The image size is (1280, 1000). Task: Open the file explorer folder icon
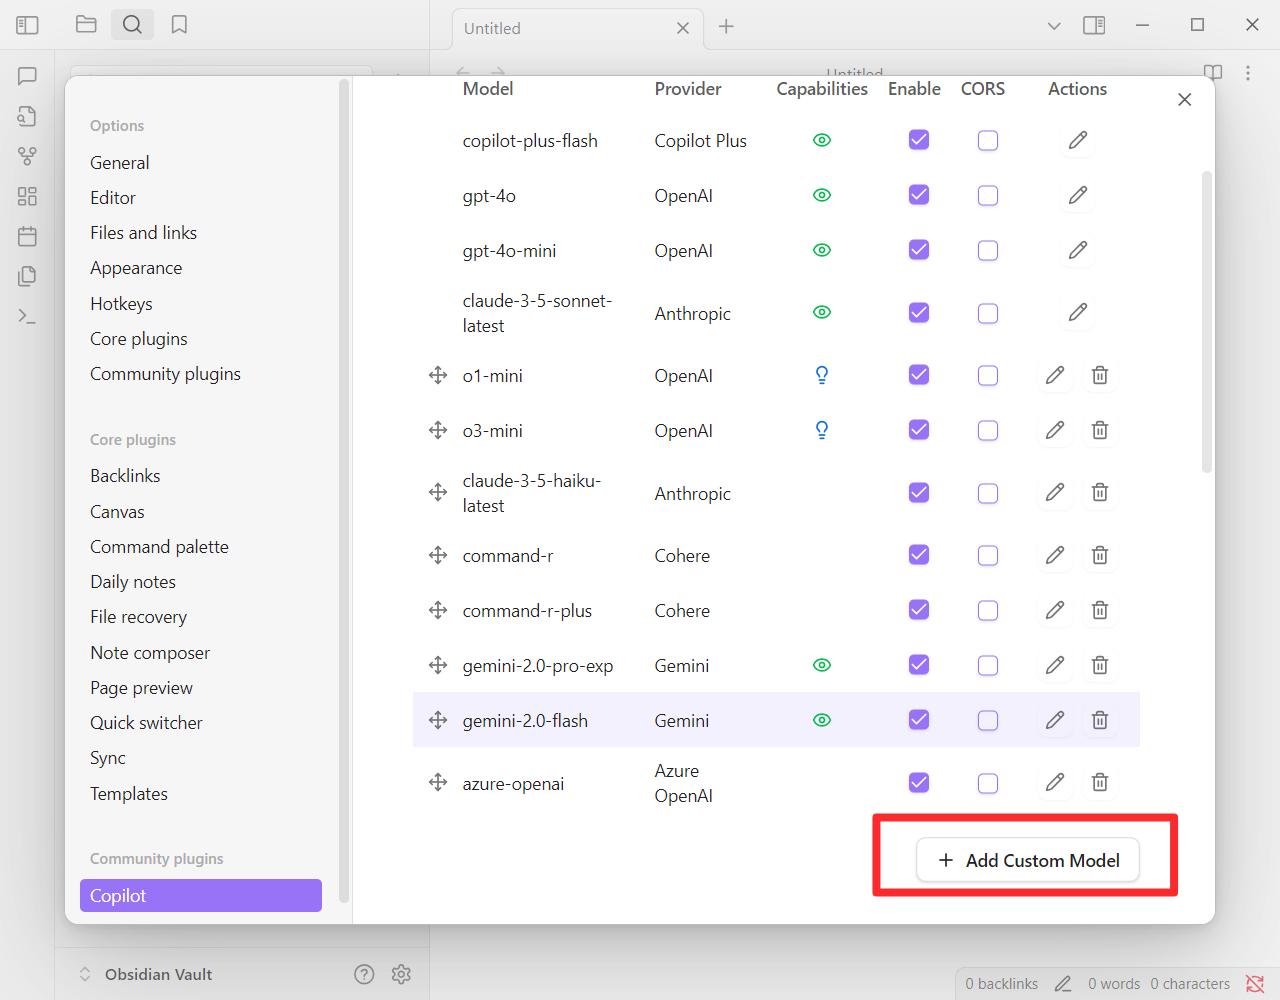pos(86,25)
